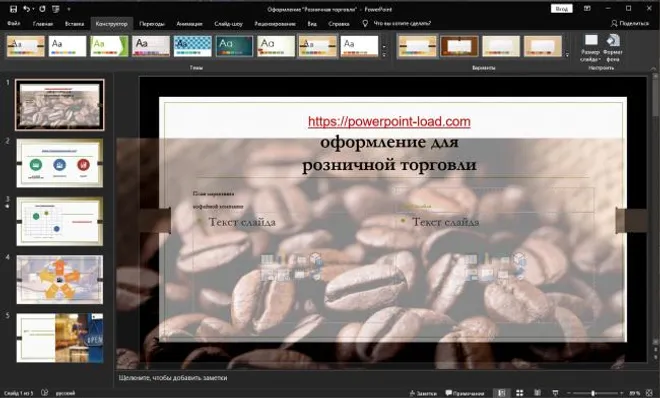Select the Конструктор ribbon tab
Image resolution: width=660 pixels, height=398 pixels.
[112, 24]
